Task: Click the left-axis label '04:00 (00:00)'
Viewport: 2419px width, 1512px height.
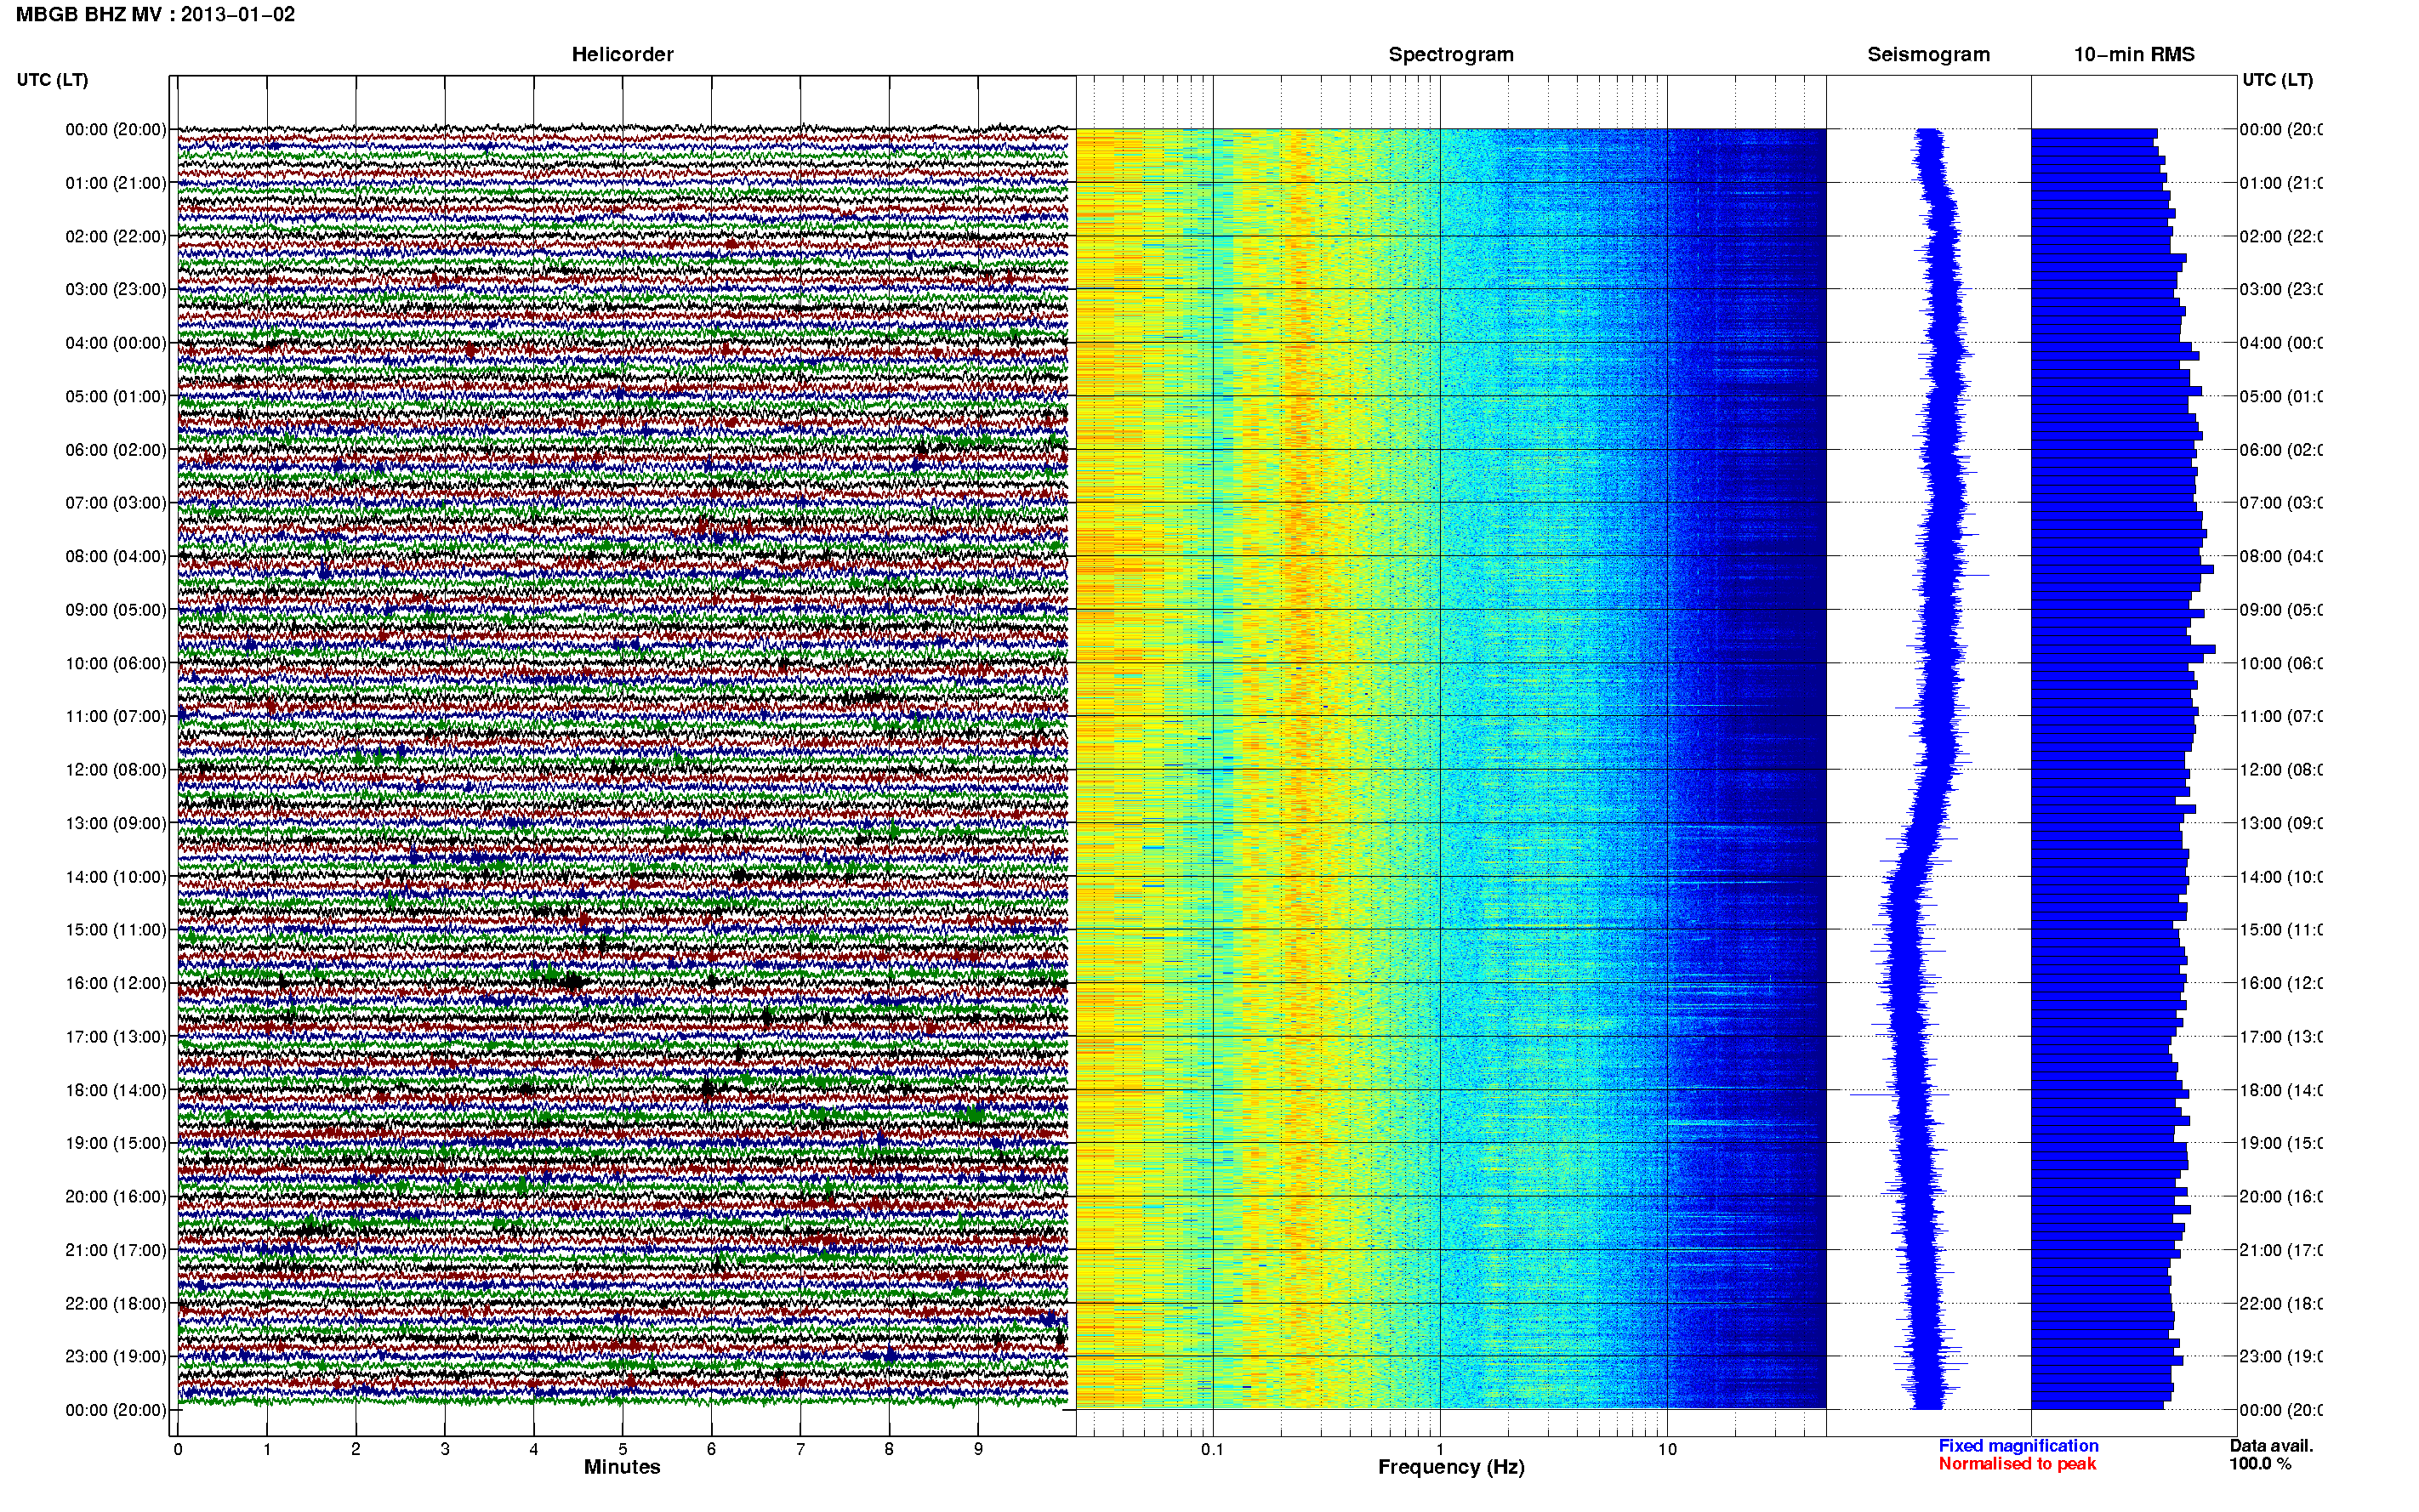Action: point(116,343)
